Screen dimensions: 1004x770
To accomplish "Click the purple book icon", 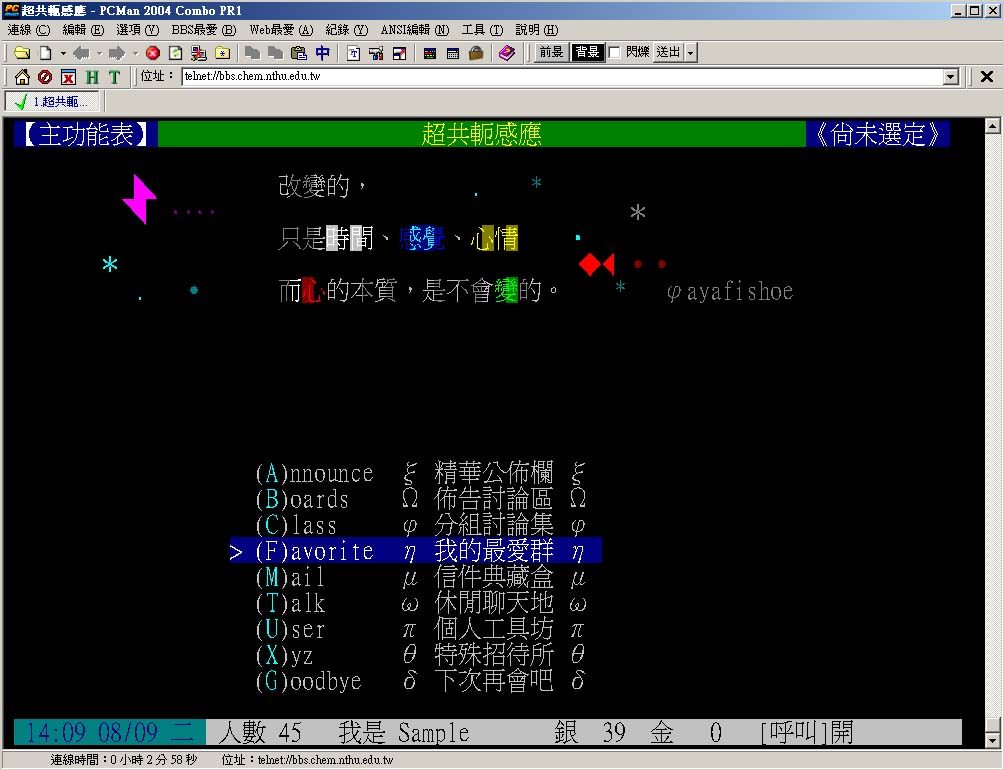I will [507, 53].
